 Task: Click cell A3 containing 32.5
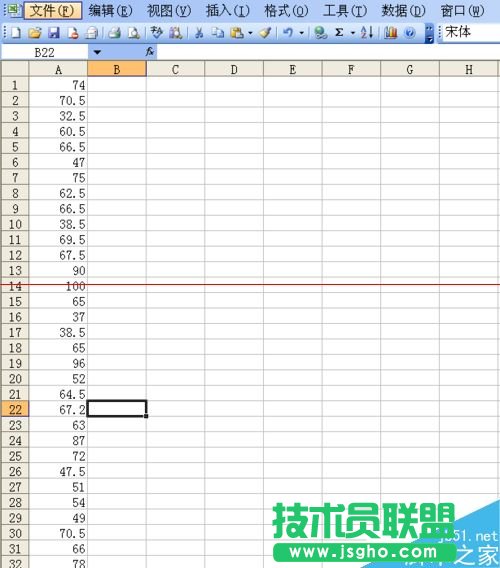[58, 115]
